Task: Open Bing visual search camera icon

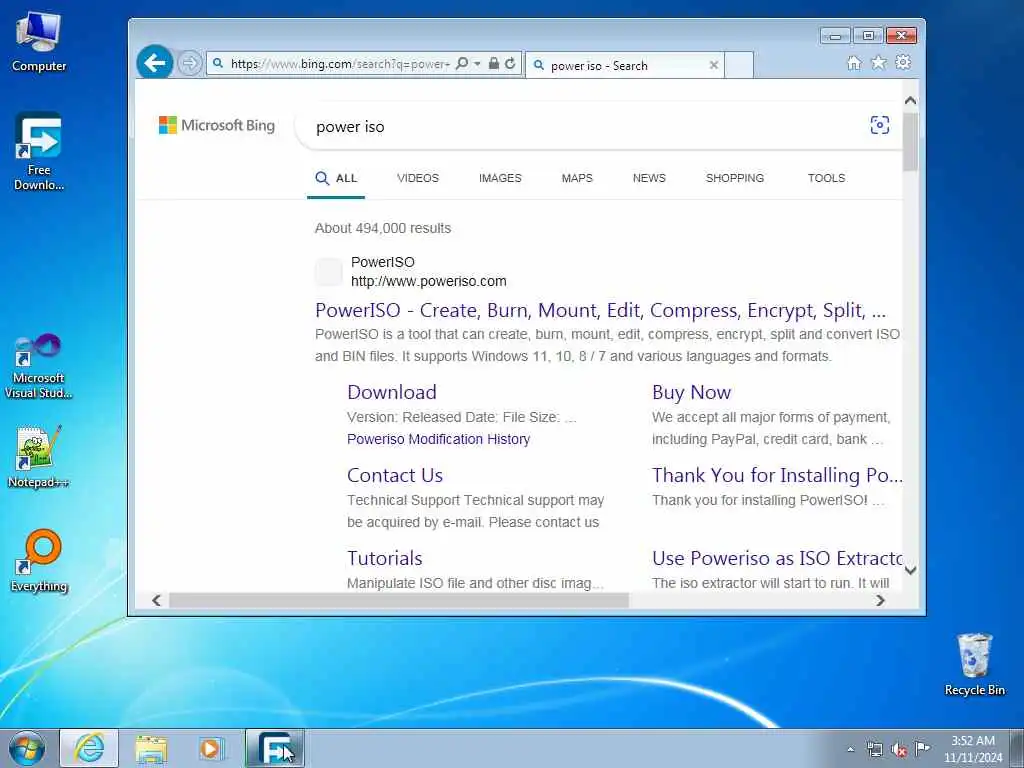Action: click(x=880, y=125)
